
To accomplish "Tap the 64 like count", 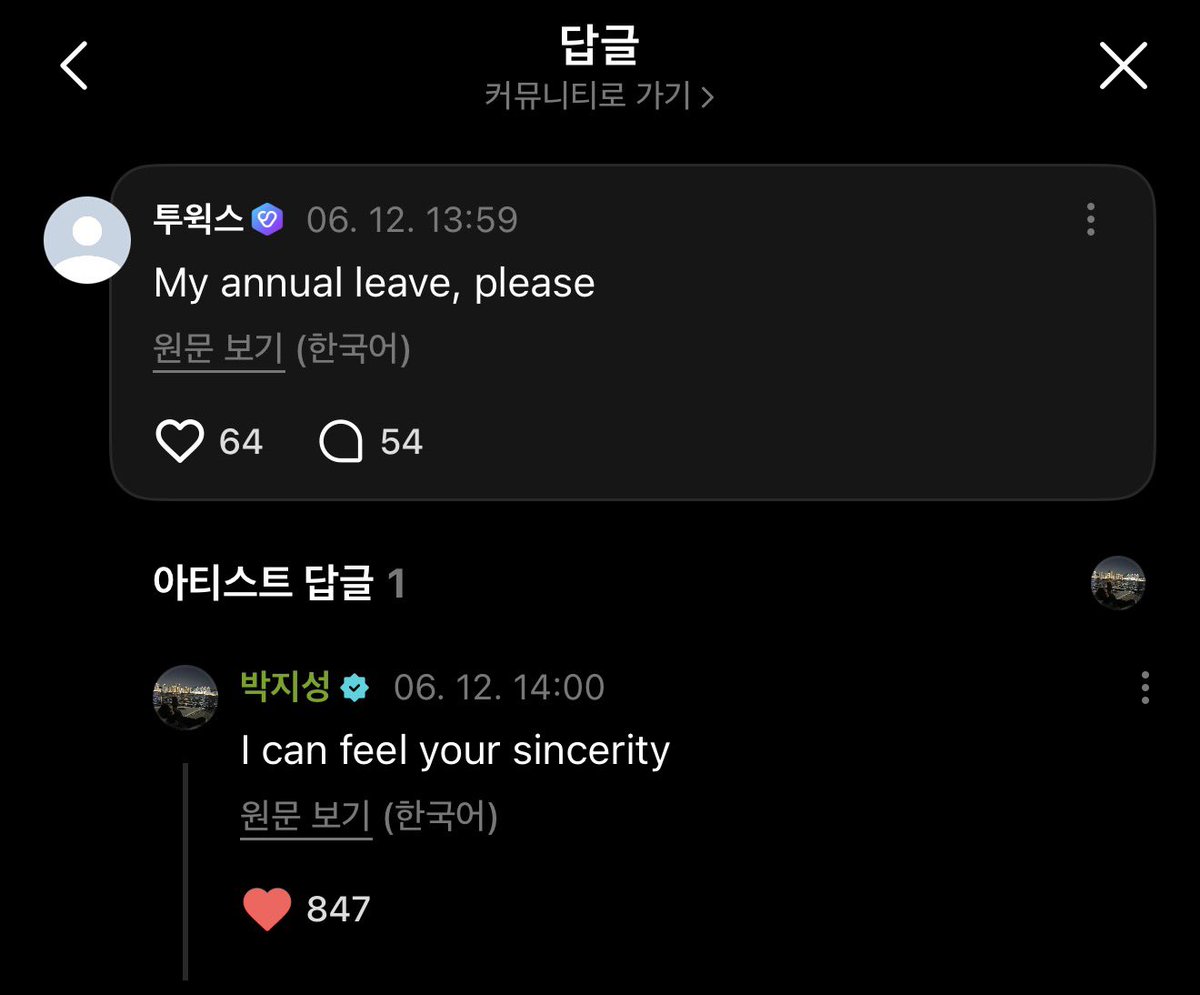I will point(241,441).
